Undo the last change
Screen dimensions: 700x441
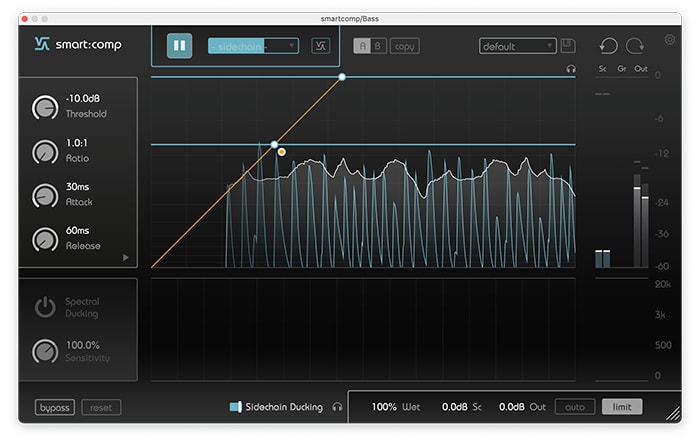609,46
